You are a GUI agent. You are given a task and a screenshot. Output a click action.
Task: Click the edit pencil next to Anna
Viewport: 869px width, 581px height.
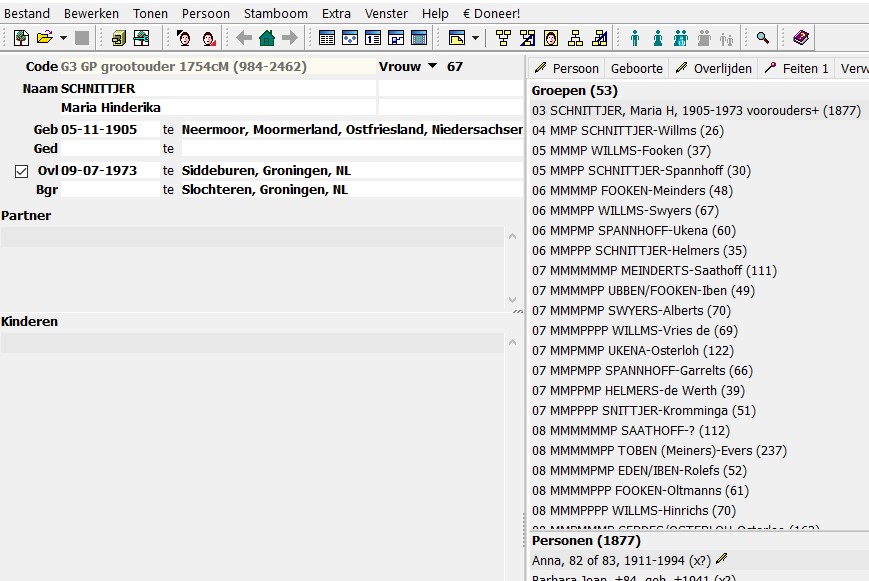tap(722, 559)
